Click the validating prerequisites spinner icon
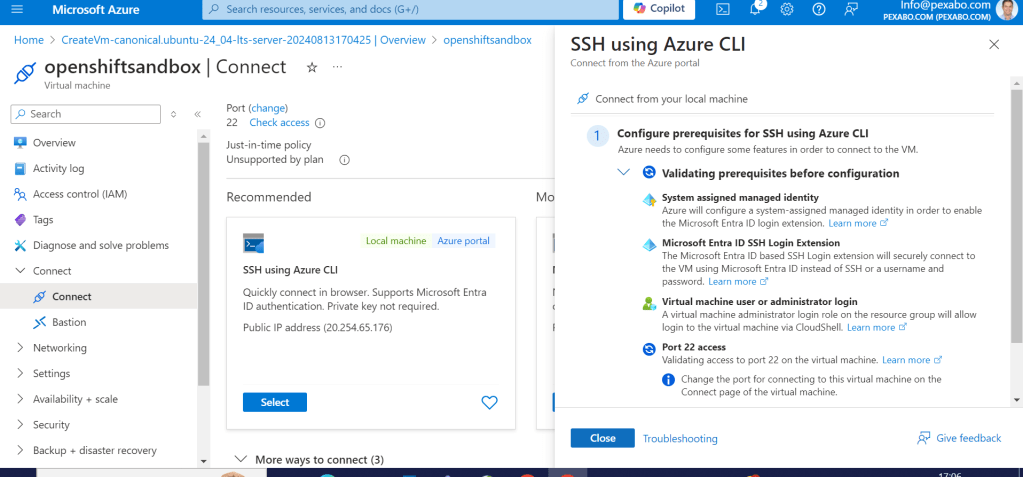The image size is (1023, 477). click(649, 173)
